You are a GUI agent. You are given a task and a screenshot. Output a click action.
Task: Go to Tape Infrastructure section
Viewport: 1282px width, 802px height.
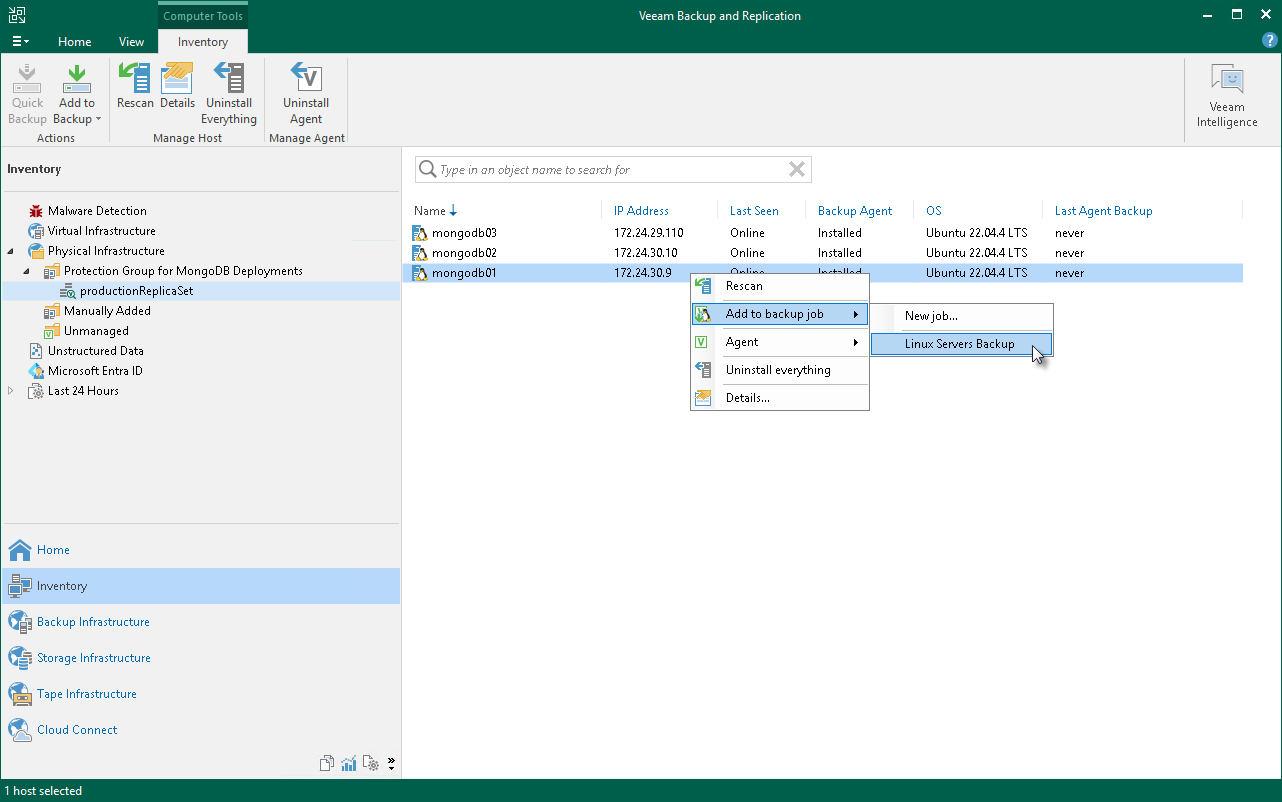[x=86, y=694]
